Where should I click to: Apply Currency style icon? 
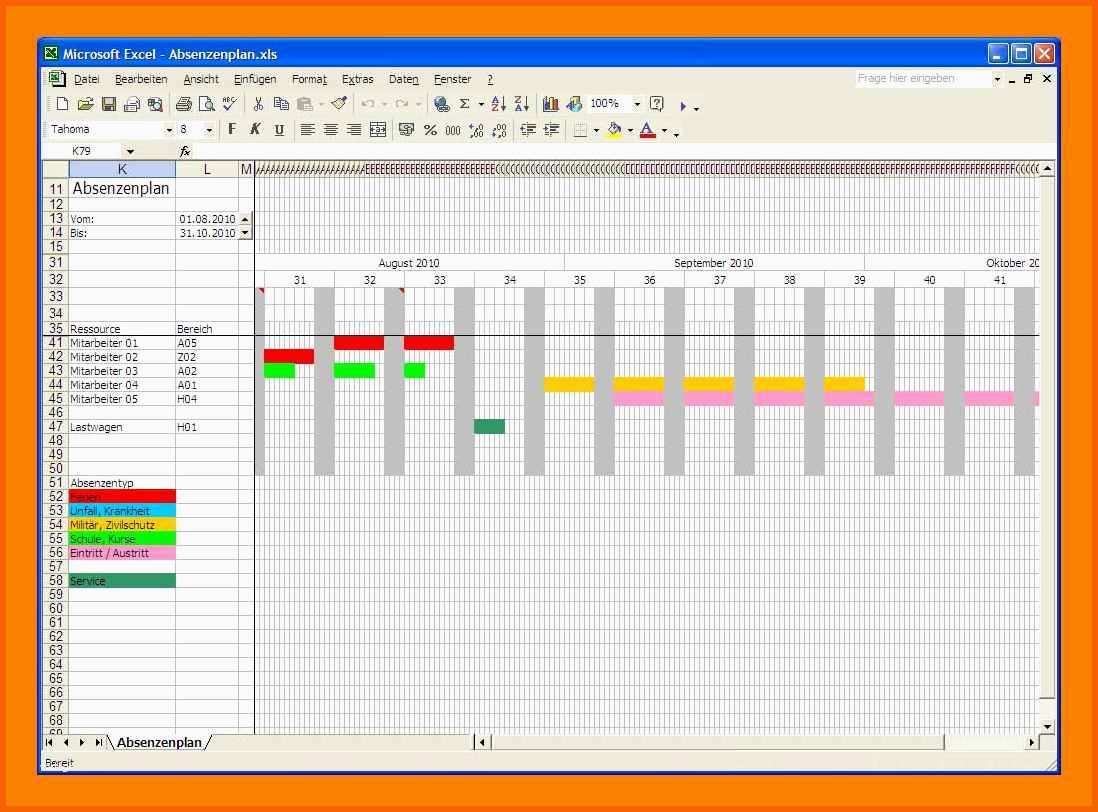coord(406,130)
